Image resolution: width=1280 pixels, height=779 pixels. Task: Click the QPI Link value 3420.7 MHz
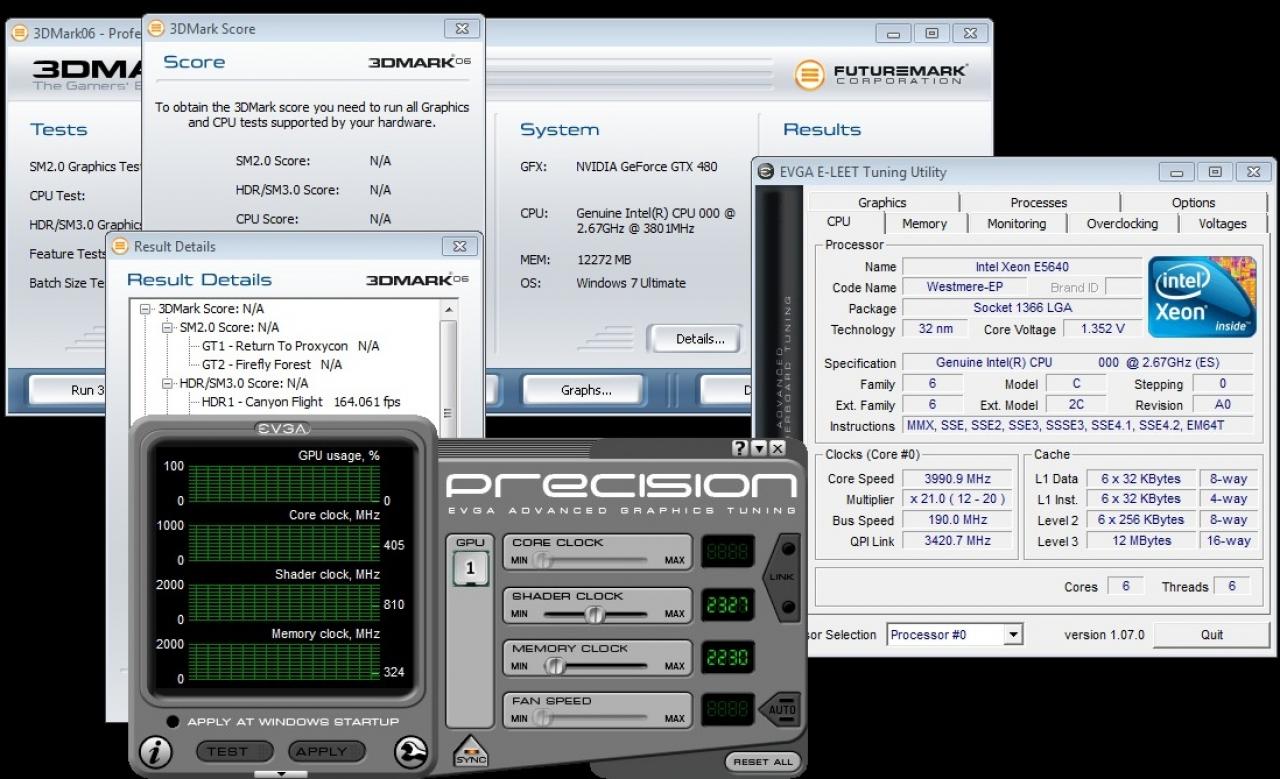tap(959, 540)
